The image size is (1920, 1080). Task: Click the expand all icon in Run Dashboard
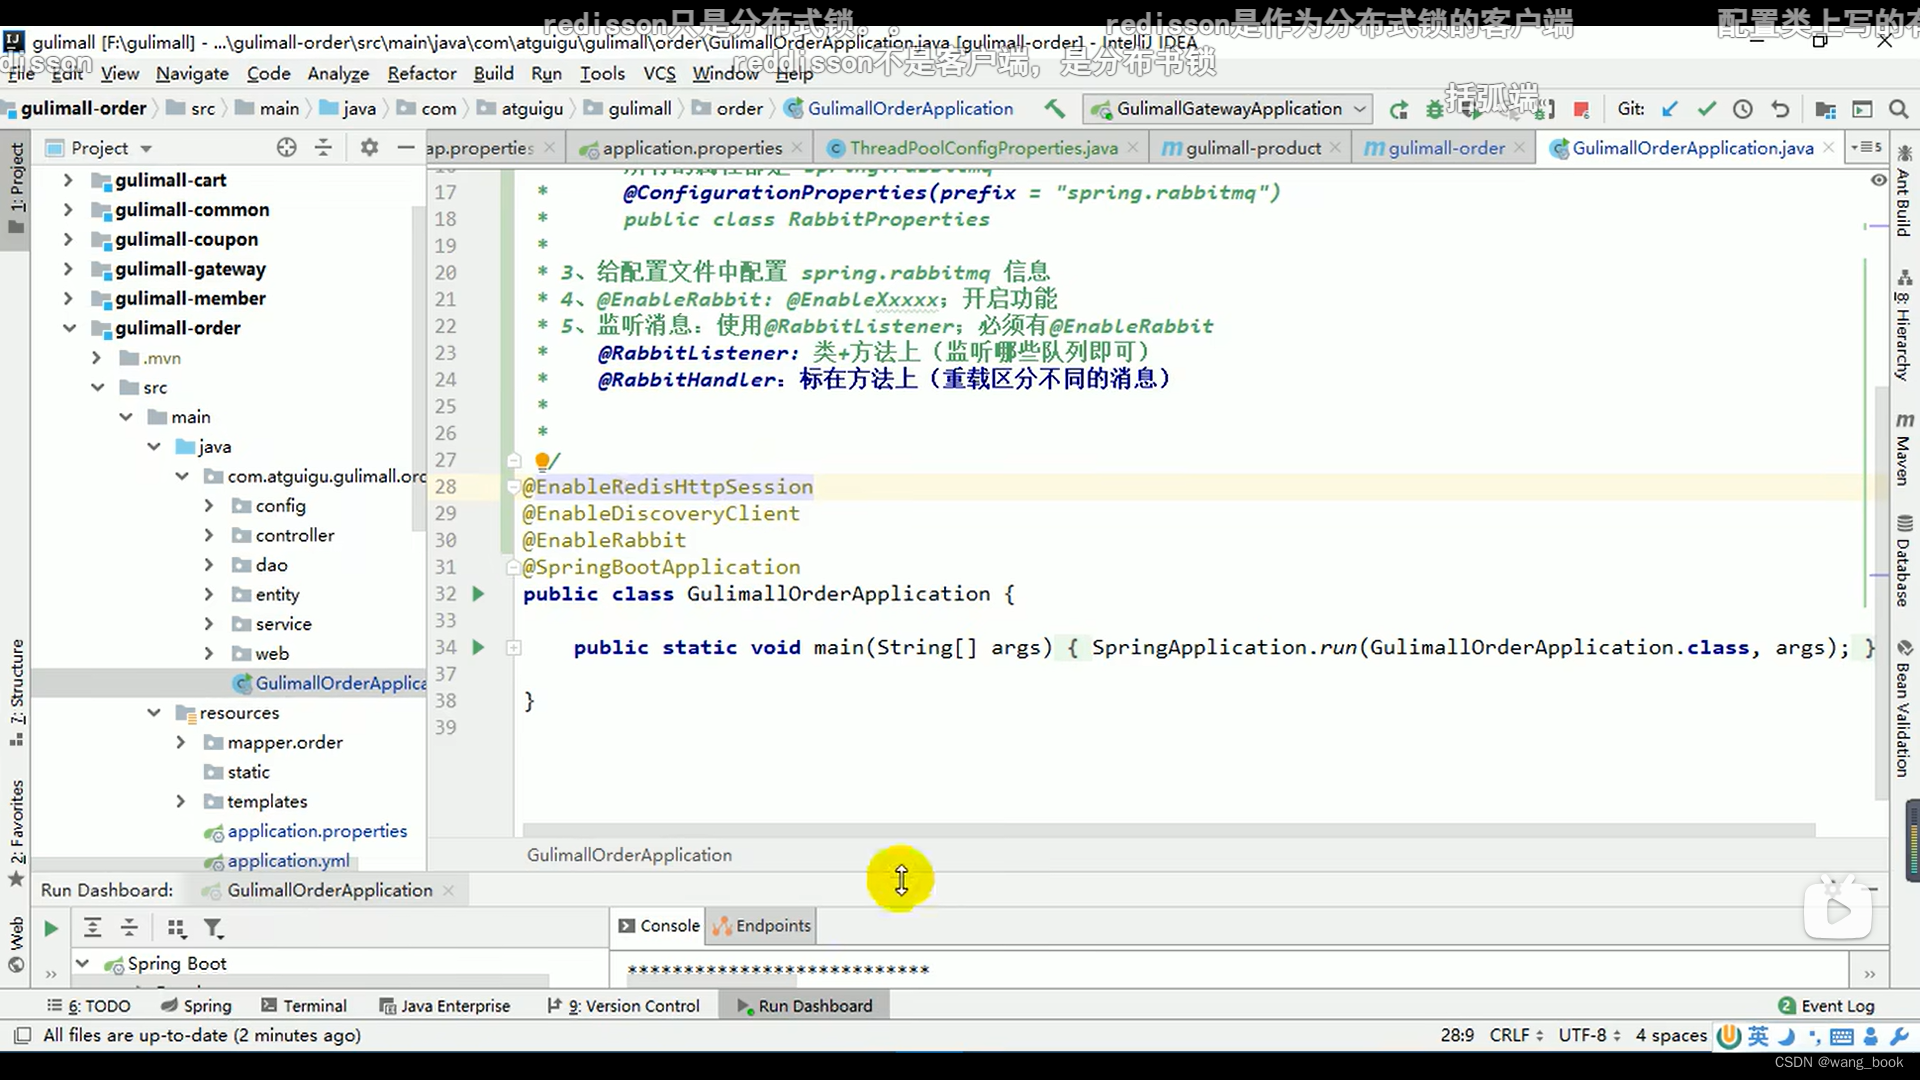[92, 929]
